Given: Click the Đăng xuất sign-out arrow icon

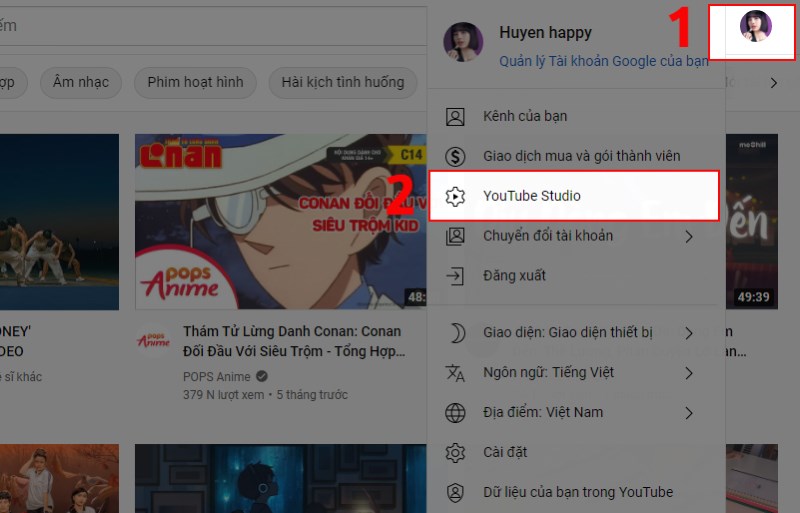Looking at the screenshot, I should (455, 276).
